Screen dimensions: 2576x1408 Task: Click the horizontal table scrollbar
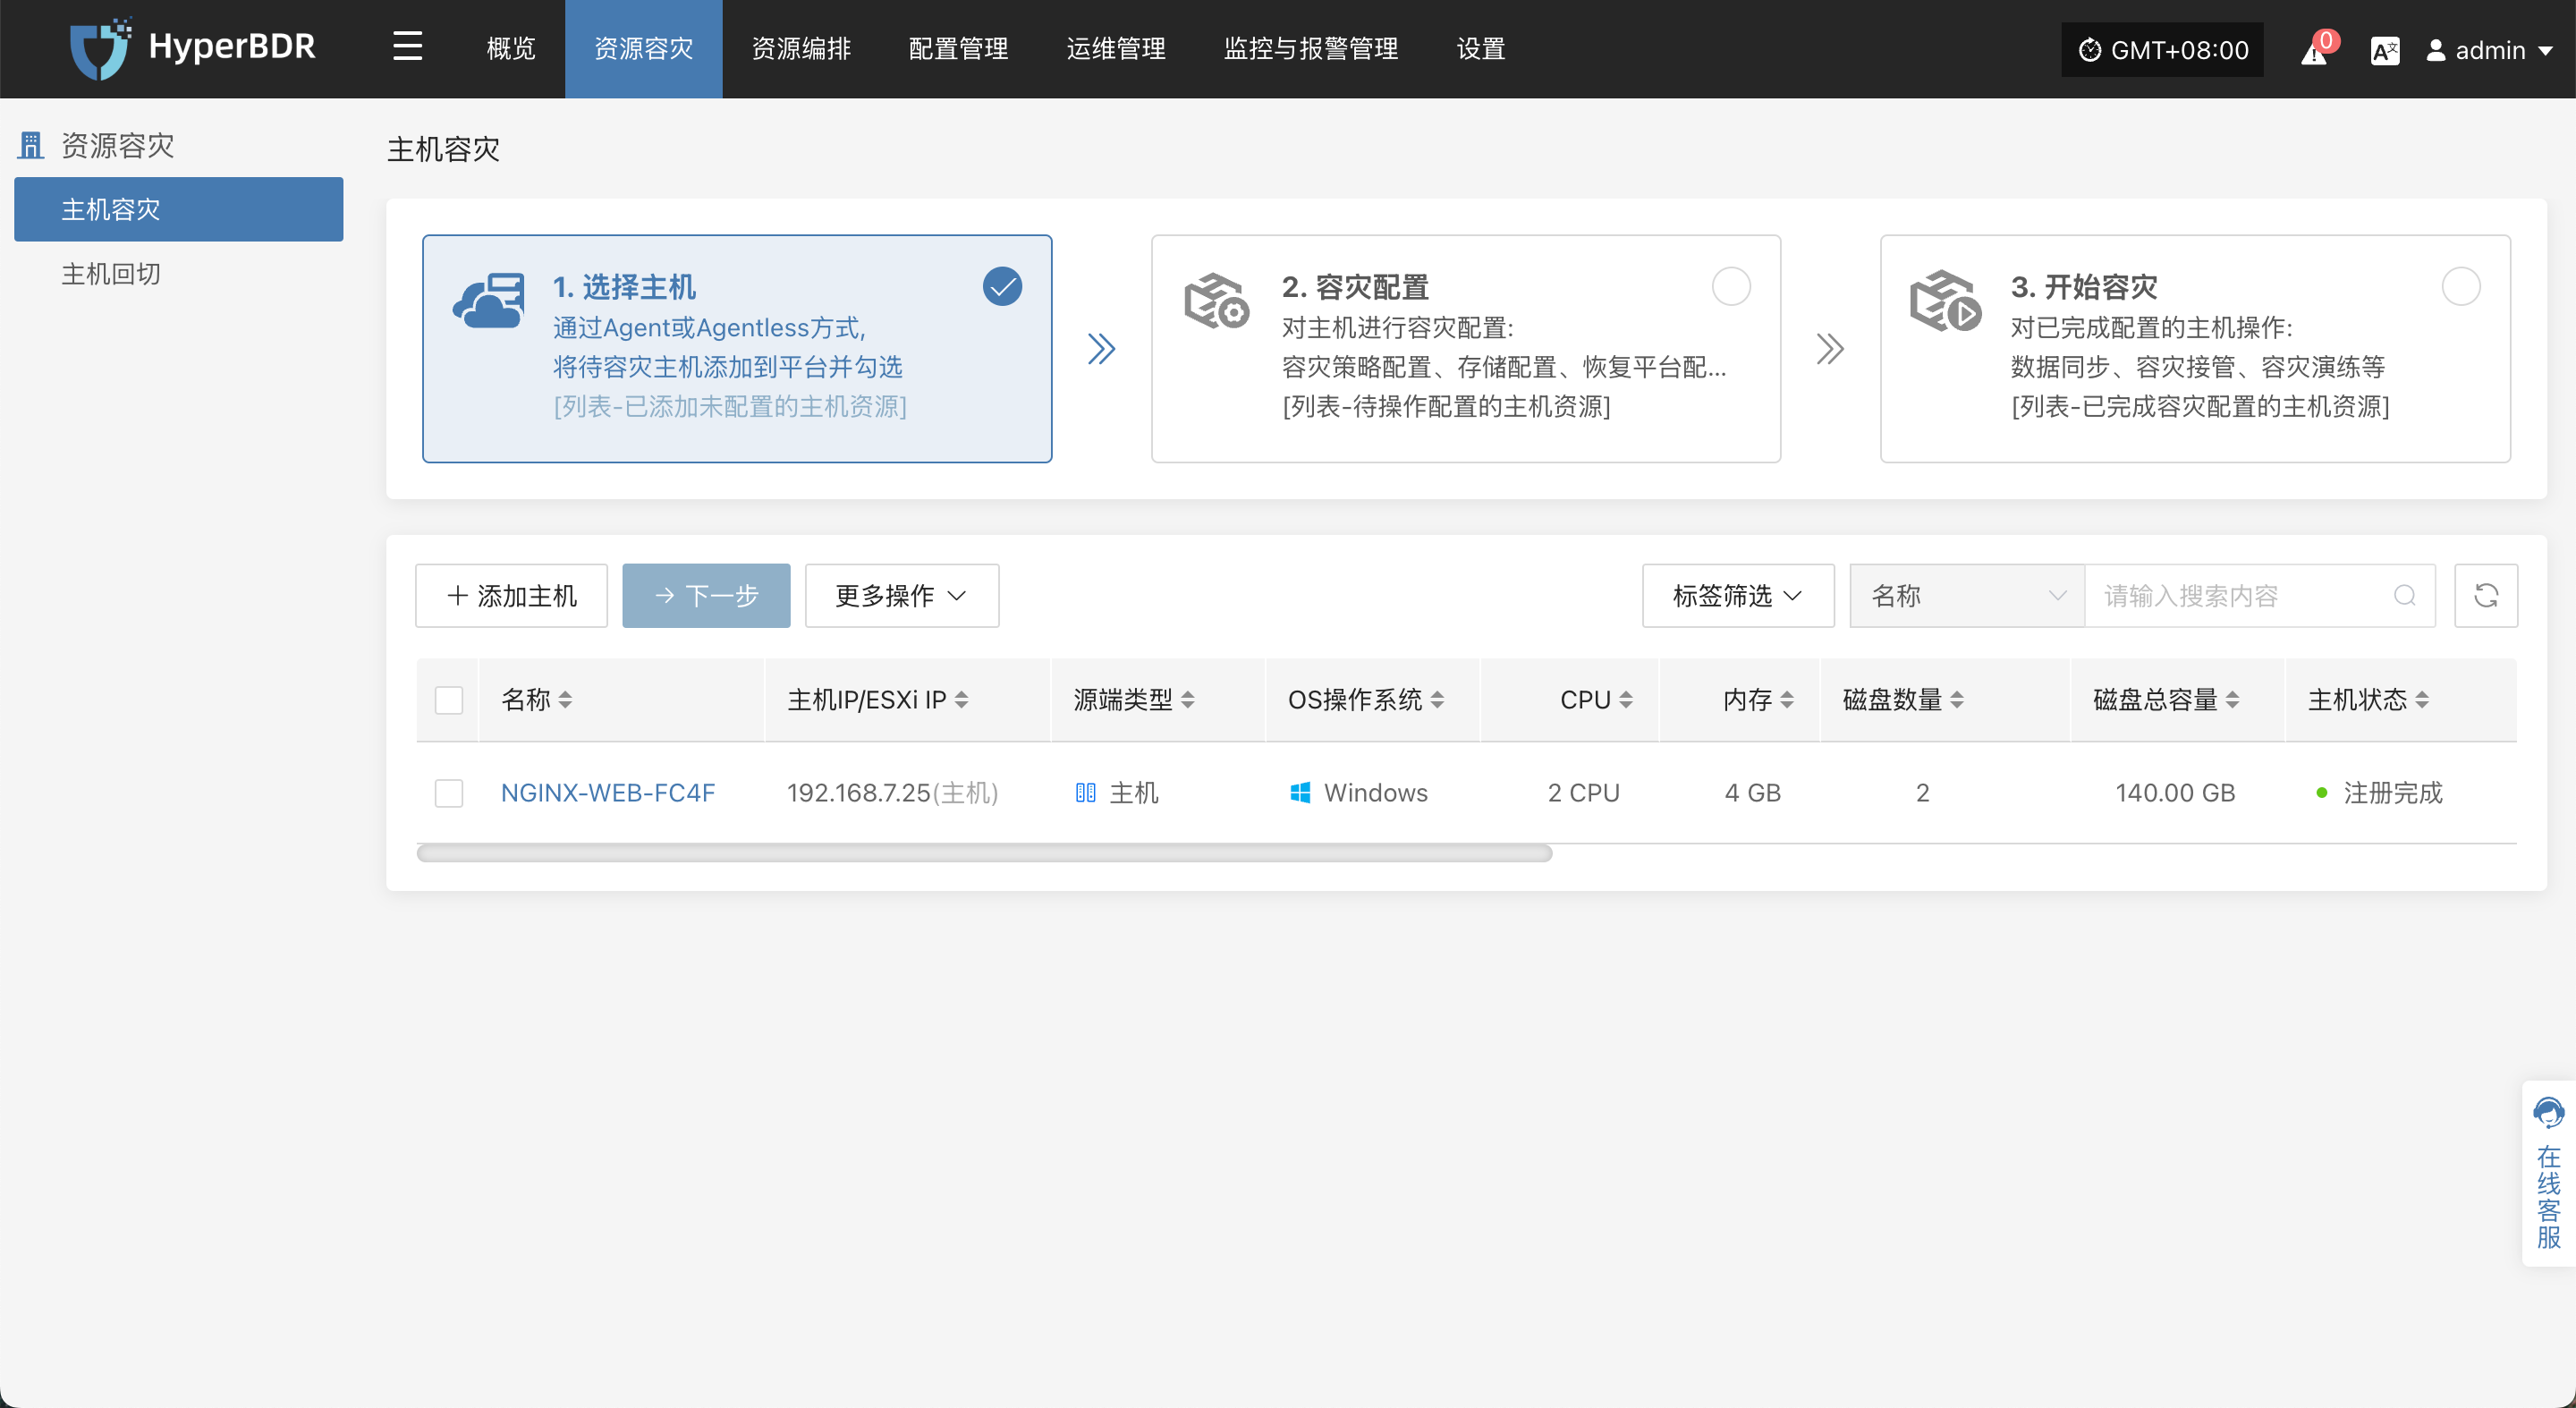click(x=984, y=853)
